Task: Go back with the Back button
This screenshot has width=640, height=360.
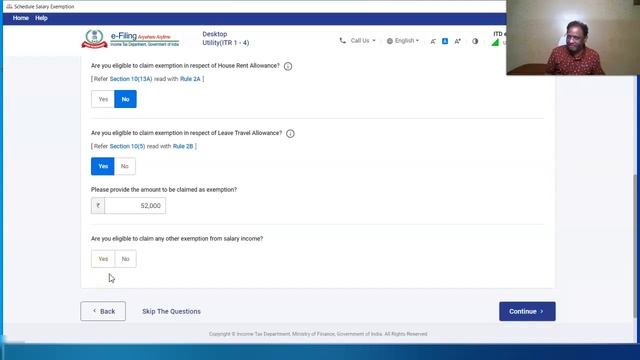Action: pos(103,311)
